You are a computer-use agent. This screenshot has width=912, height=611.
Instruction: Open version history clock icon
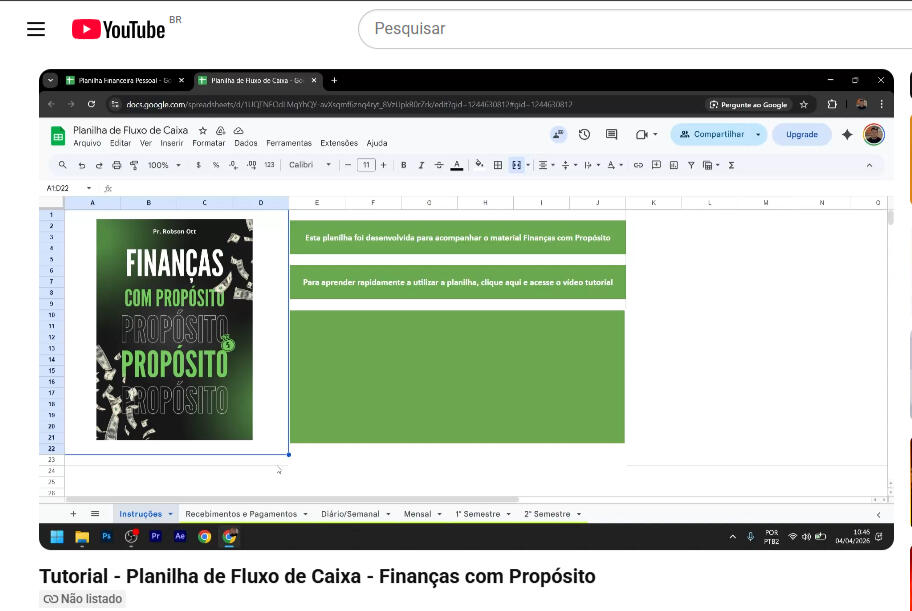[584, 134]
